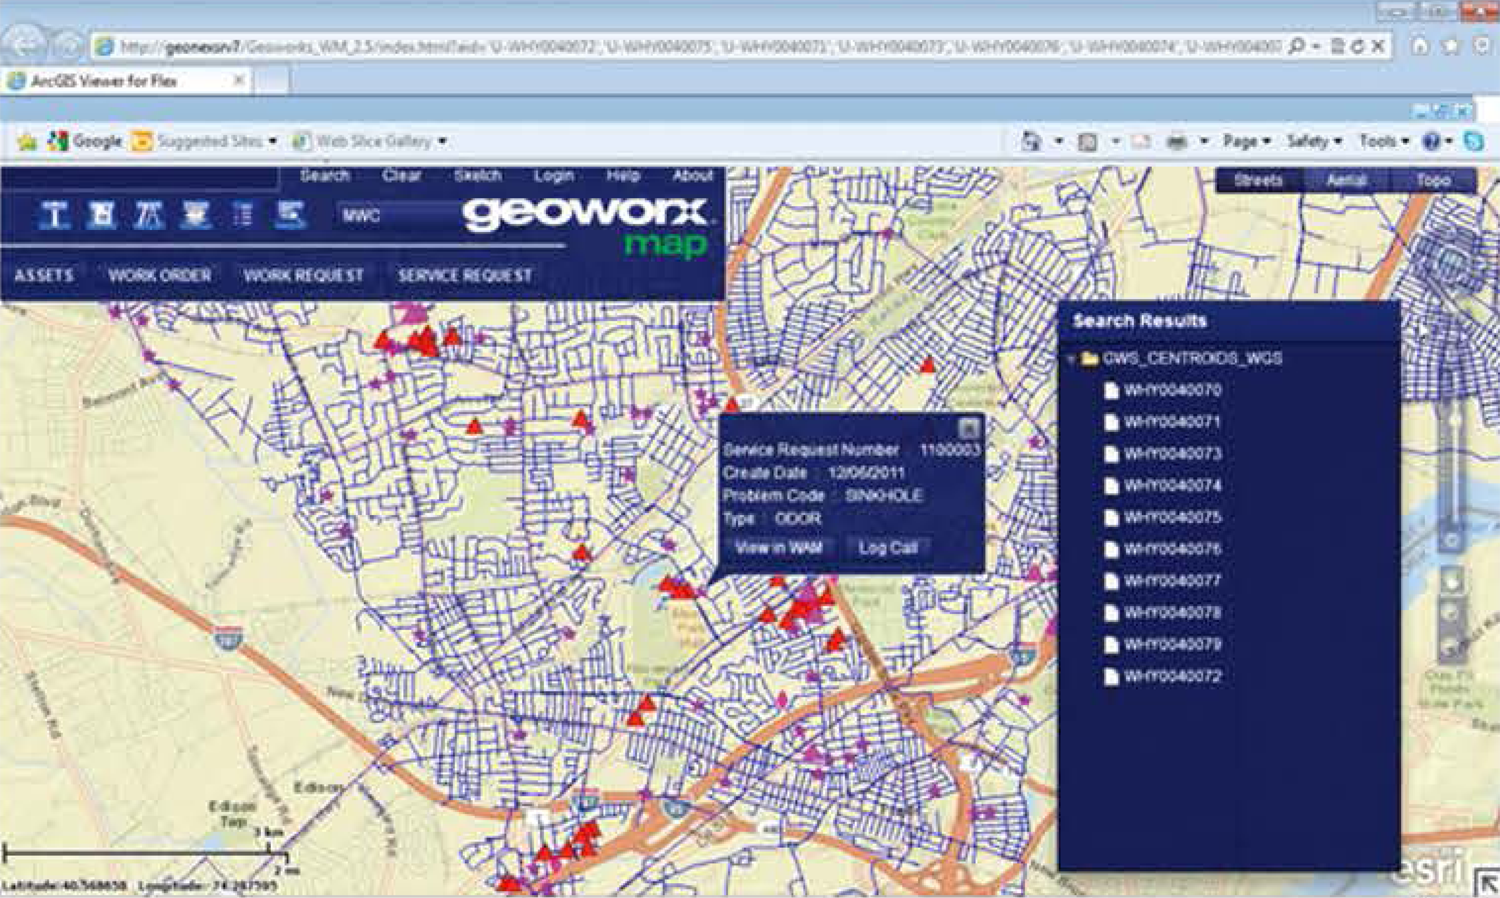
Task: Refresh the page using the reload icon
Action: (x=1358, y=46)
